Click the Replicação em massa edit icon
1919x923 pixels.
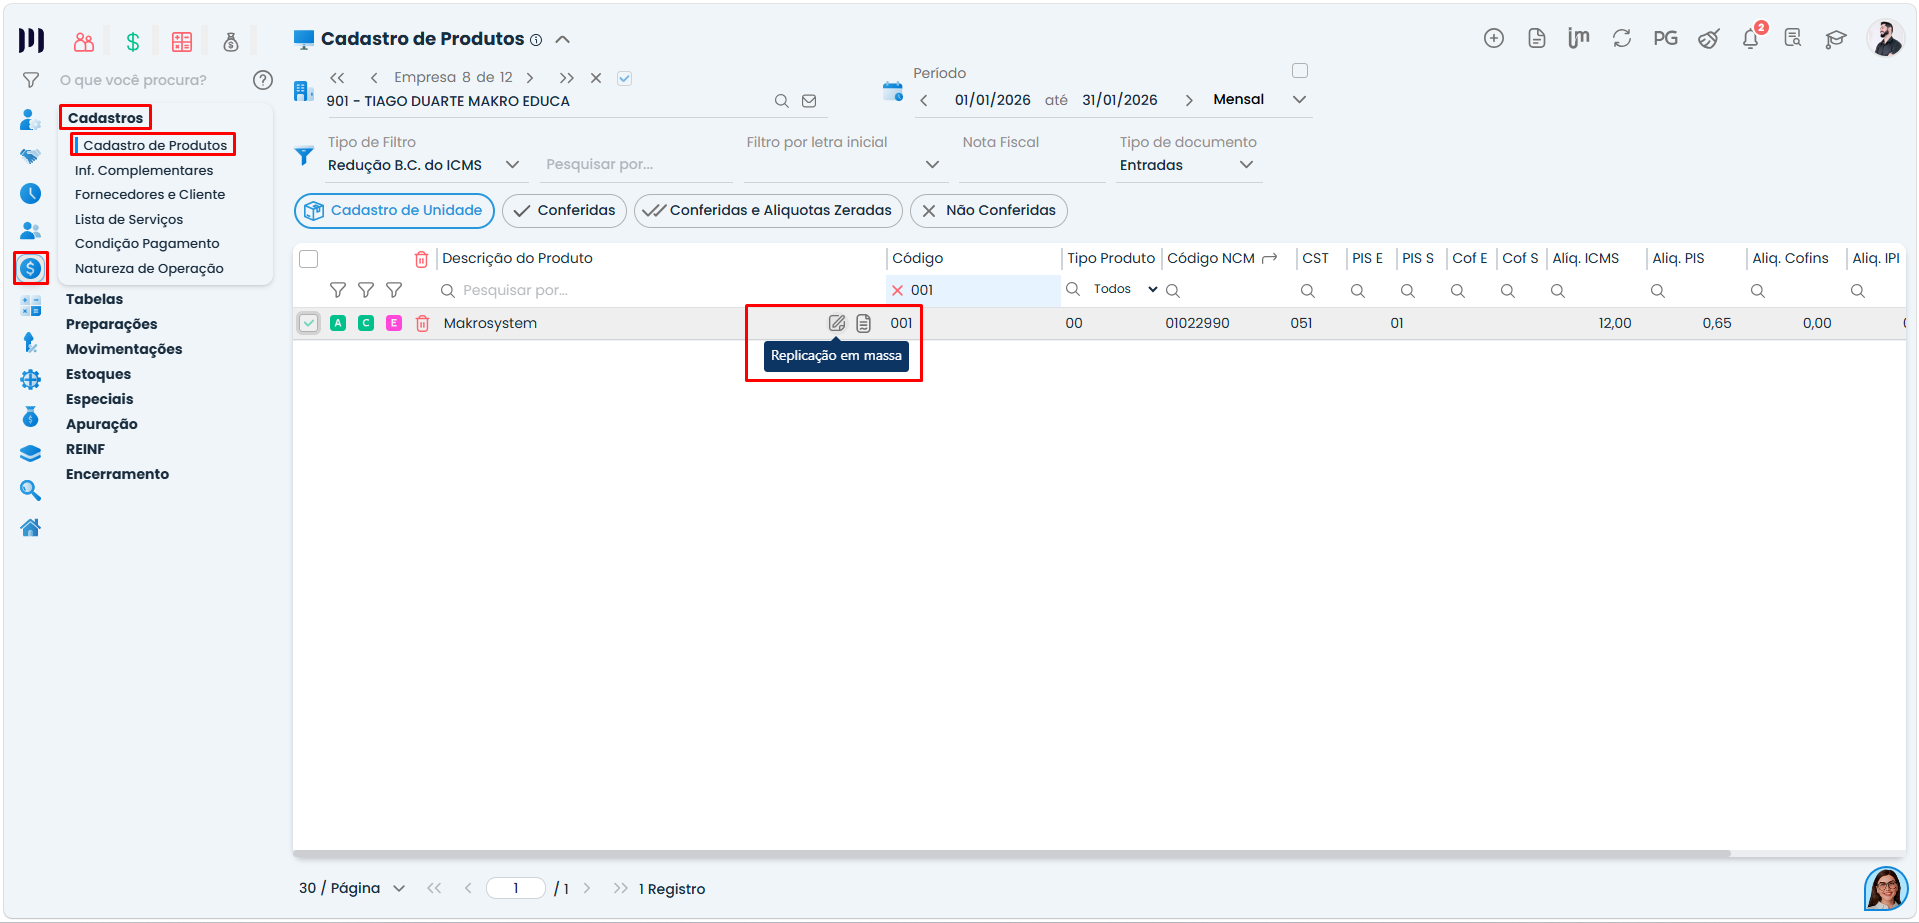(x=837, y=323)
